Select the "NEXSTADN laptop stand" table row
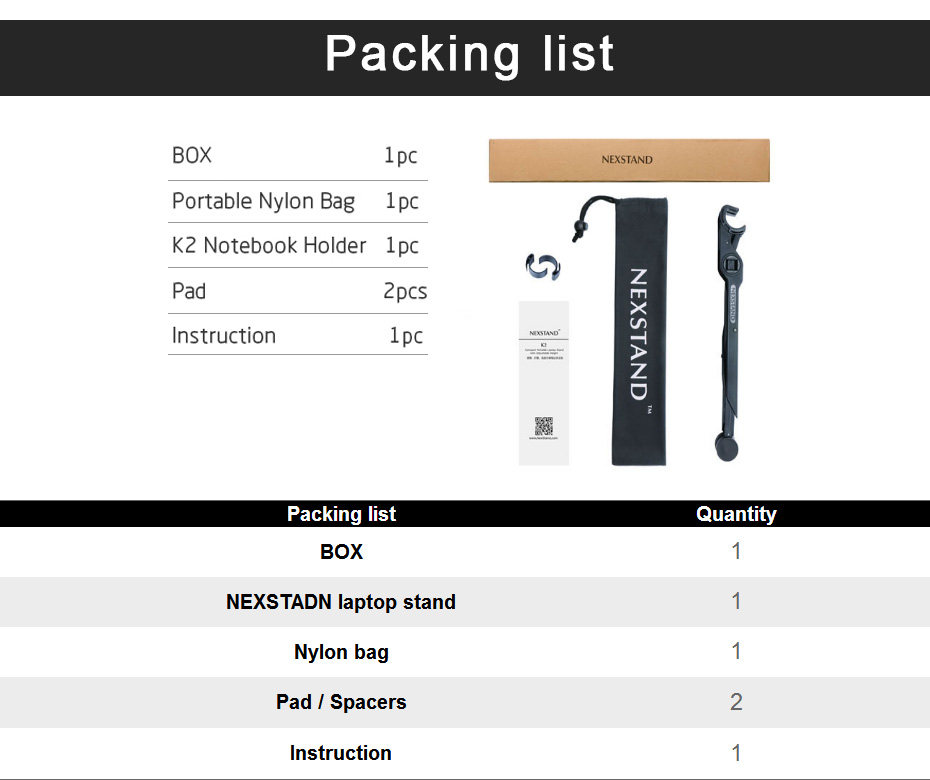 pos(341,602)
